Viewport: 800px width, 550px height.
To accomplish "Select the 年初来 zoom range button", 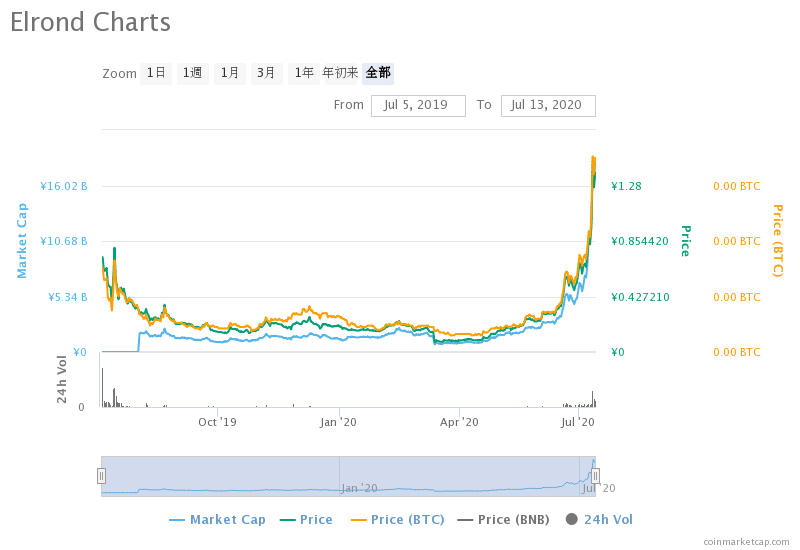I will click(340, 73).
